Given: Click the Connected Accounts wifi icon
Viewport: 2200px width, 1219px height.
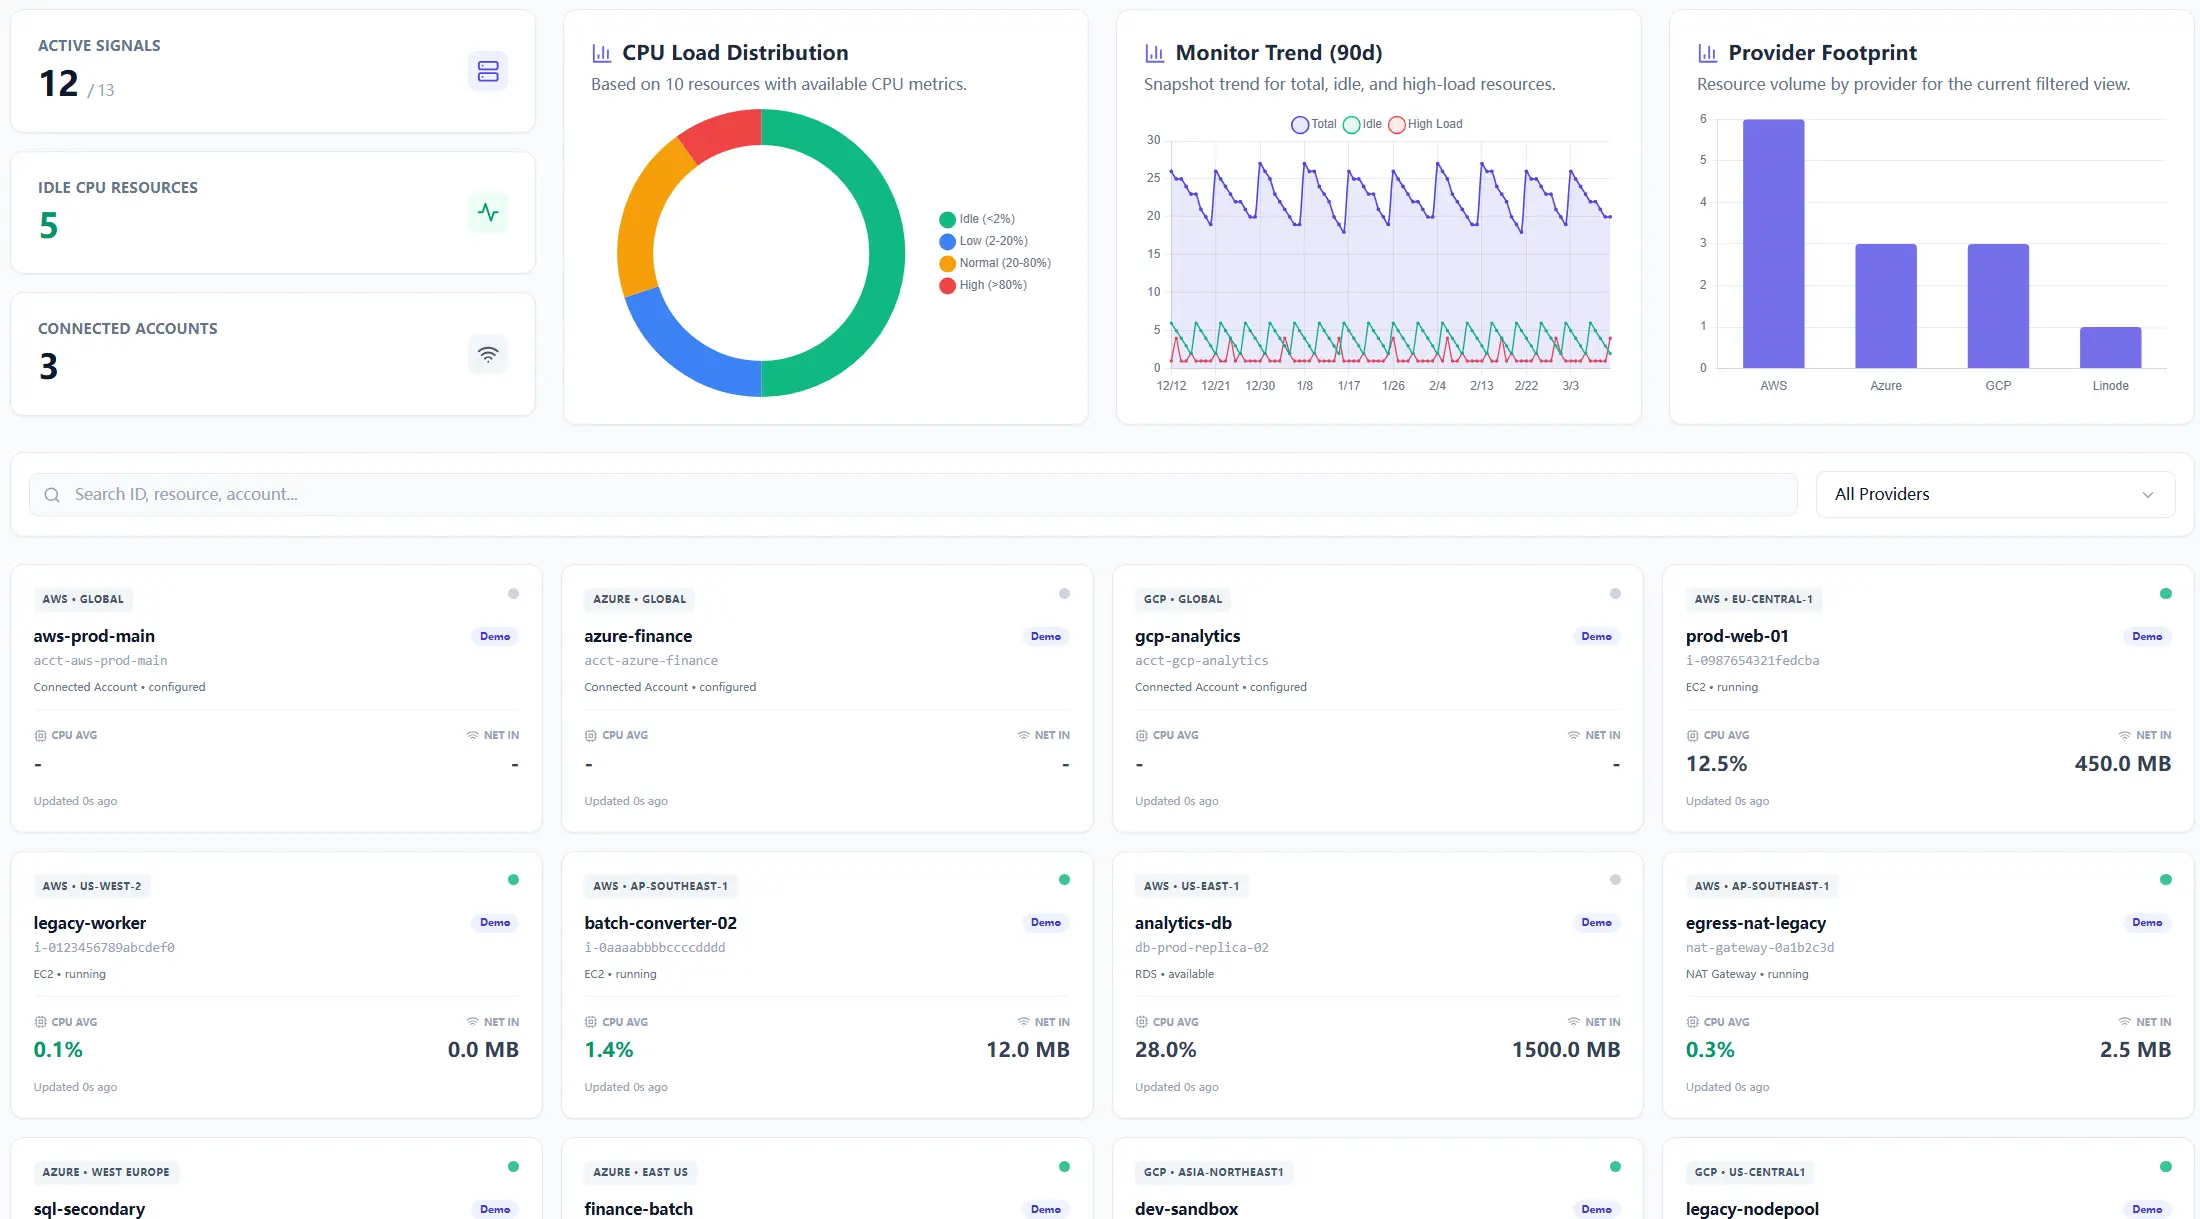Looking at the screenshot, I should coord(488,354).
